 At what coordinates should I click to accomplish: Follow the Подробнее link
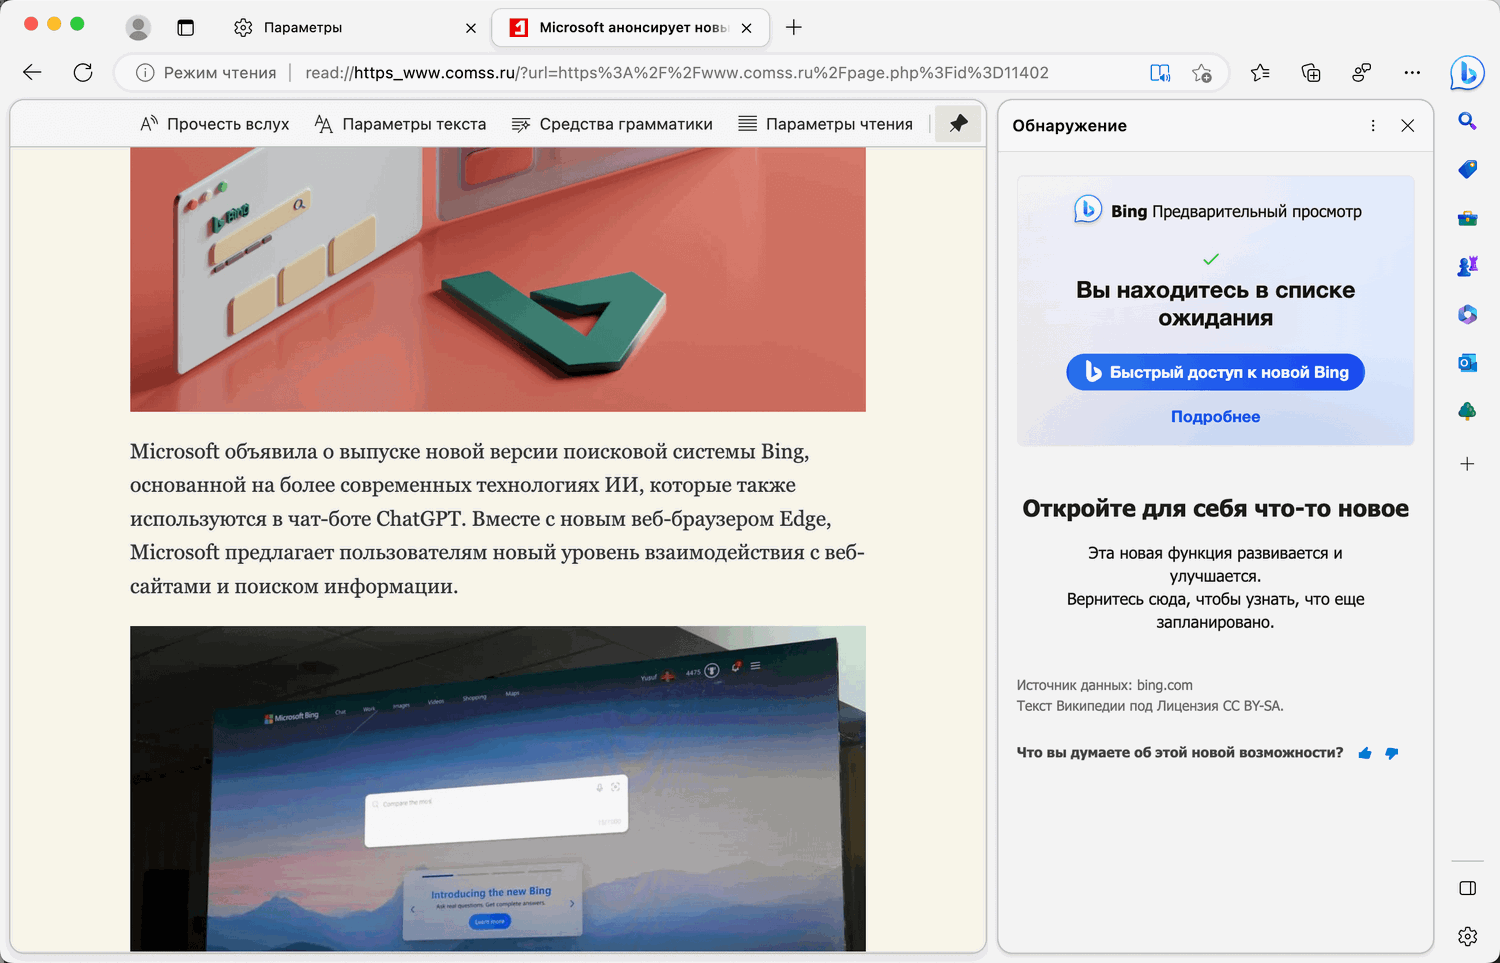[x=1216, y=417]
